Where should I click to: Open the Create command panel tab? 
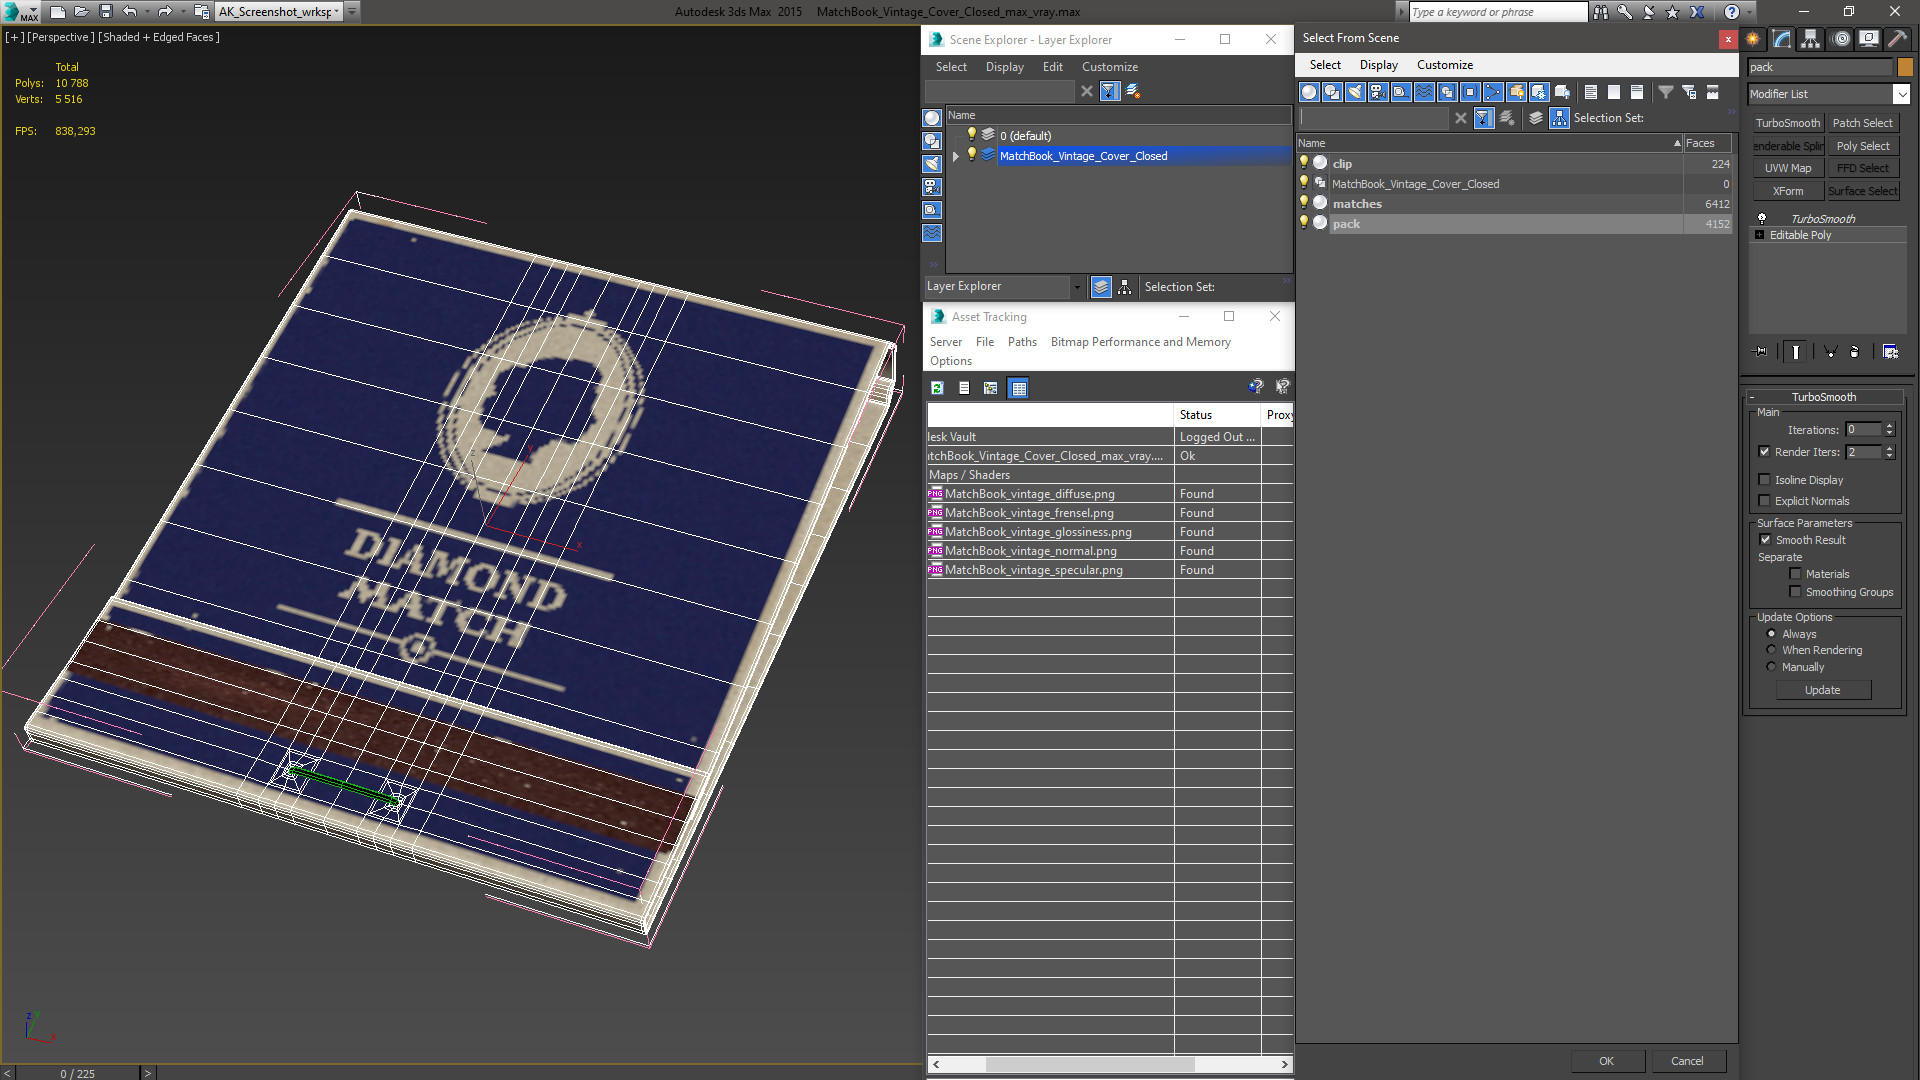[1753, 39]
